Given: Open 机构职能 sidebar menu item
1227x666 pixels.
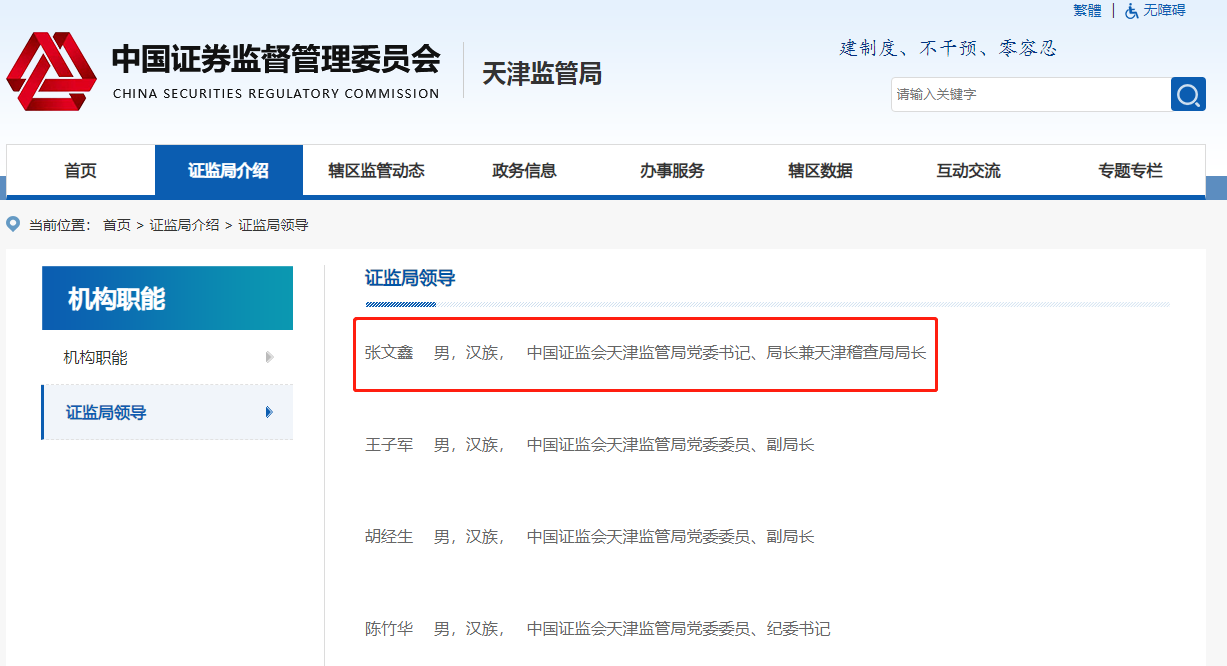Looking at the screenshot, I should click(x=167, y=357).
